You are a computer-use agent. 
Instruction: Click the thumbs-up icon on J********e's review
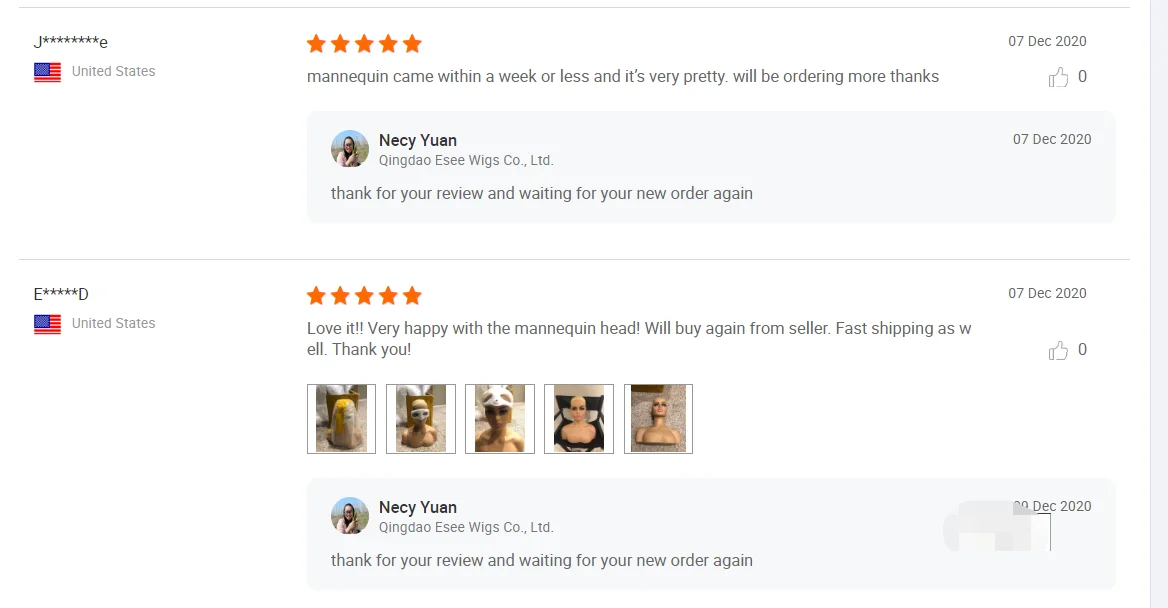click(1058, 77)
